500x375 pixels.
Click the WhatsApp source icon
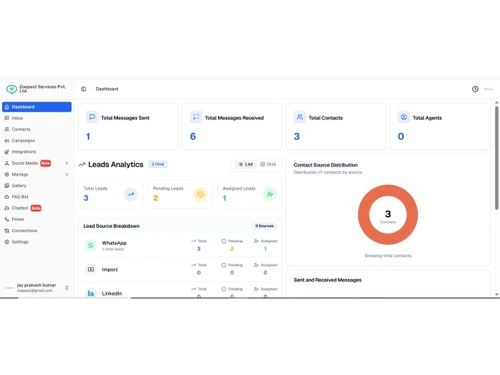[x=91, y=245]
